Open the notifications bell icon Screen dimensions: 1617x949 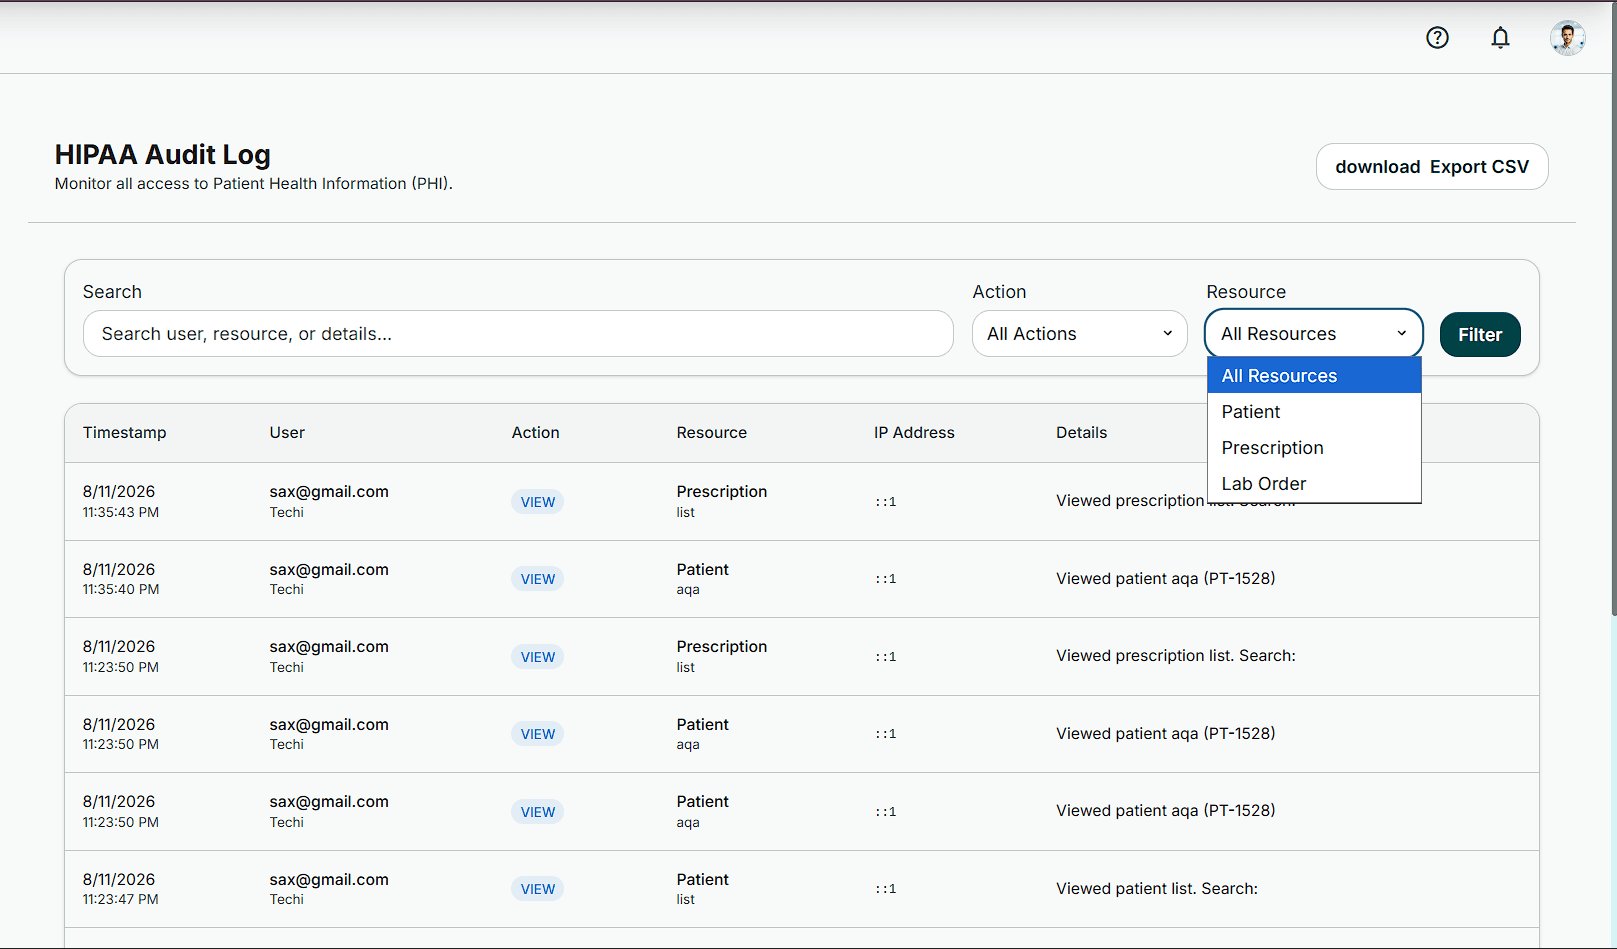click(x=1500, y=38)
